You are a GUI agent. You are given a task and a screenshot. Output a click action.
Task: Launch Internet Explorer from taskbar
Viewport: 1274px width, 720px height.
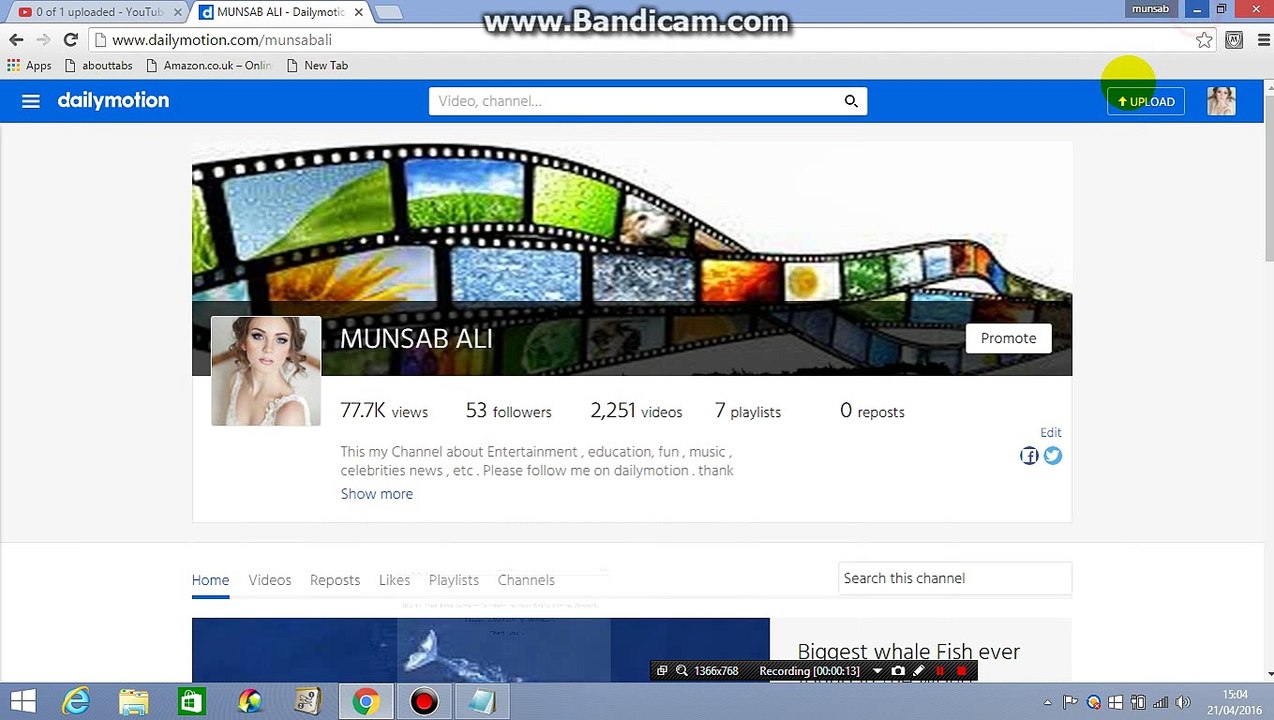(76, 702)
